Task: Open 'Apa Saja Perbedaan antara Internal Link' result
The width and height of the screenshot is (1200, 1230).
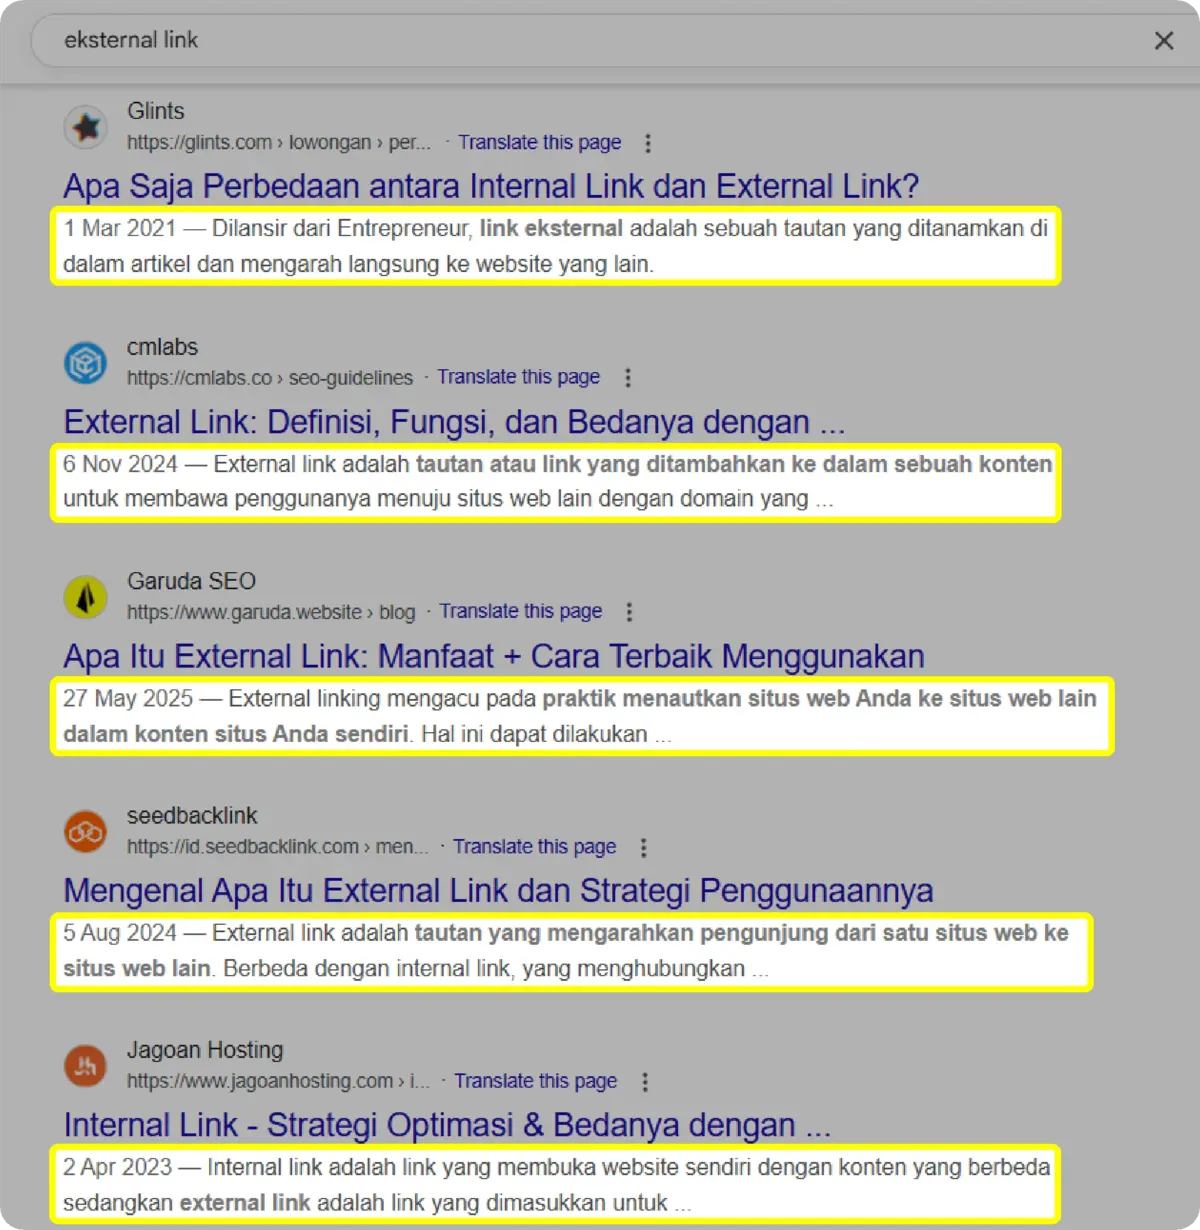Action: (x=491, y=186)
